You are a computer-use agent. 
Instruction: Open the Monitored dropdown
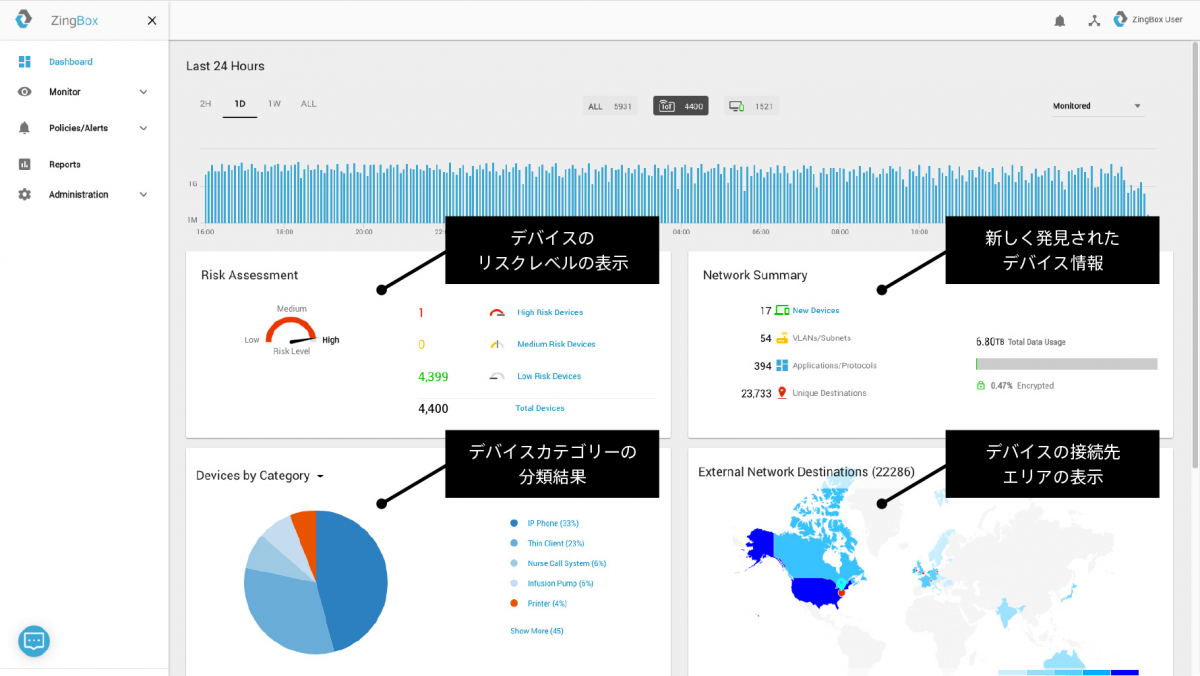(1097, 106)
